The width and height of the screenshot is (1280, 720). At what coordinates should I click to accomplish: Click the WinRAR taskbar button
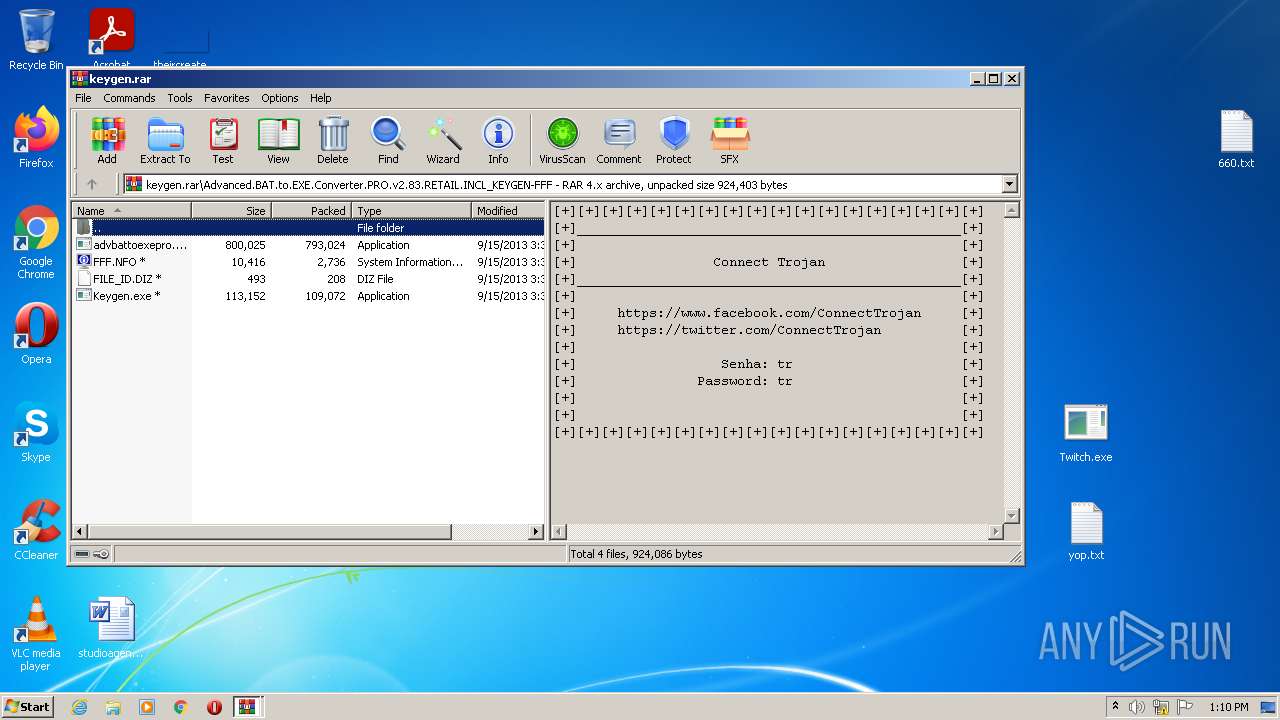(247, 707)
